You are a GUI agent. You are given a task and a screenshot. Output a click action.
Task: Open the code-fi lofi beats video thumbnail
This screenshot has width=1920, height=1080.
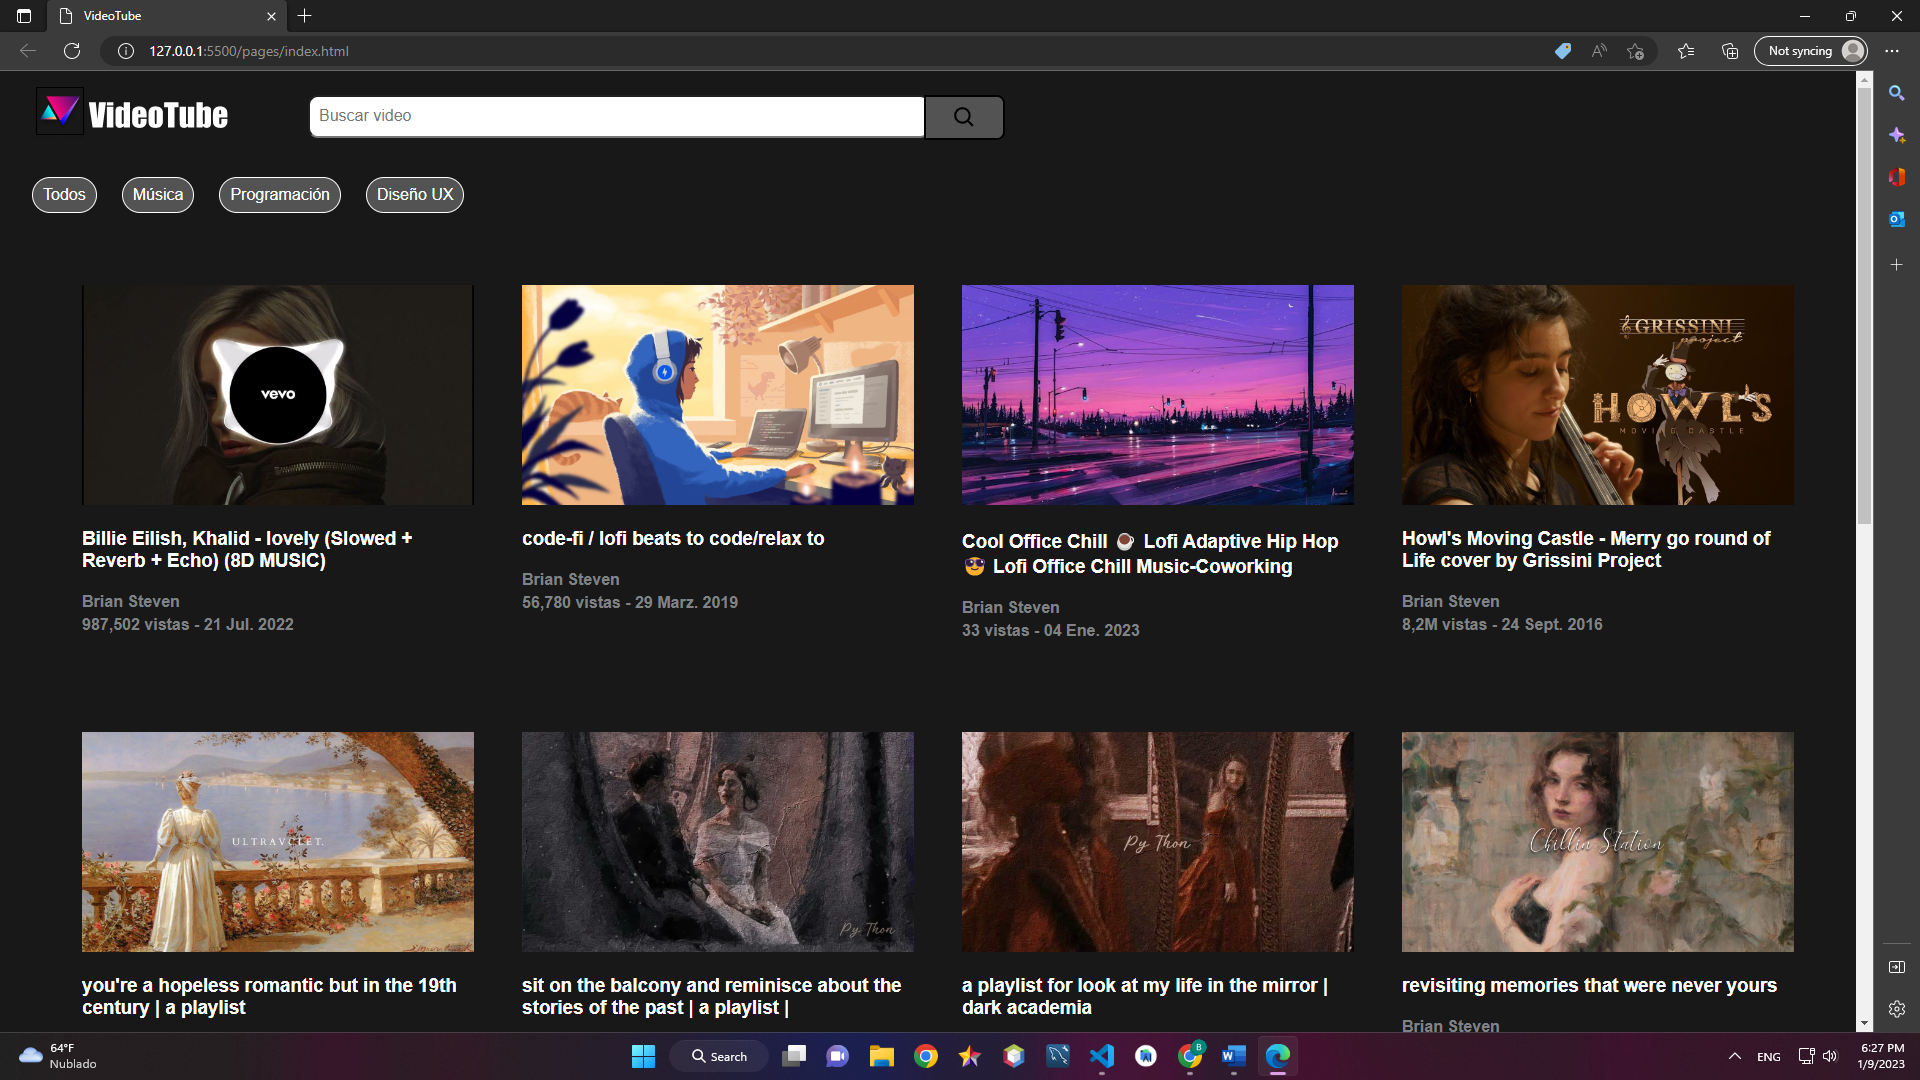[717, 395]
